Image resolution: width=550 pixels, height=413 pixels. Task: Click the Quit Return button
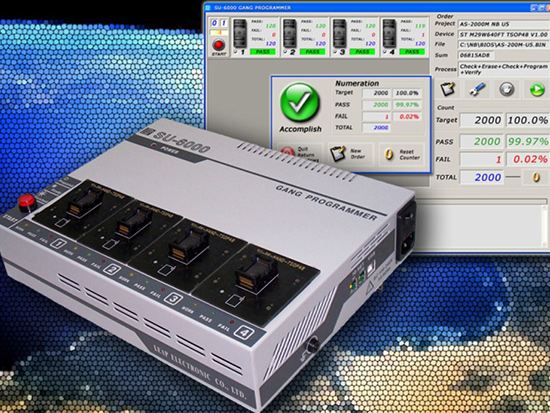click(300, 153)
